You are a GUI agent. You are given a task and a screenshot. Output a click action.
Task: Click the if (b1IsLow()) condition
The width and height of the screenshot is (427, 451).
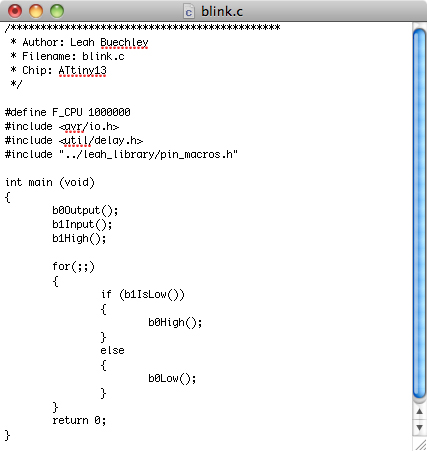pyautogui.click(x=142, y=295)
